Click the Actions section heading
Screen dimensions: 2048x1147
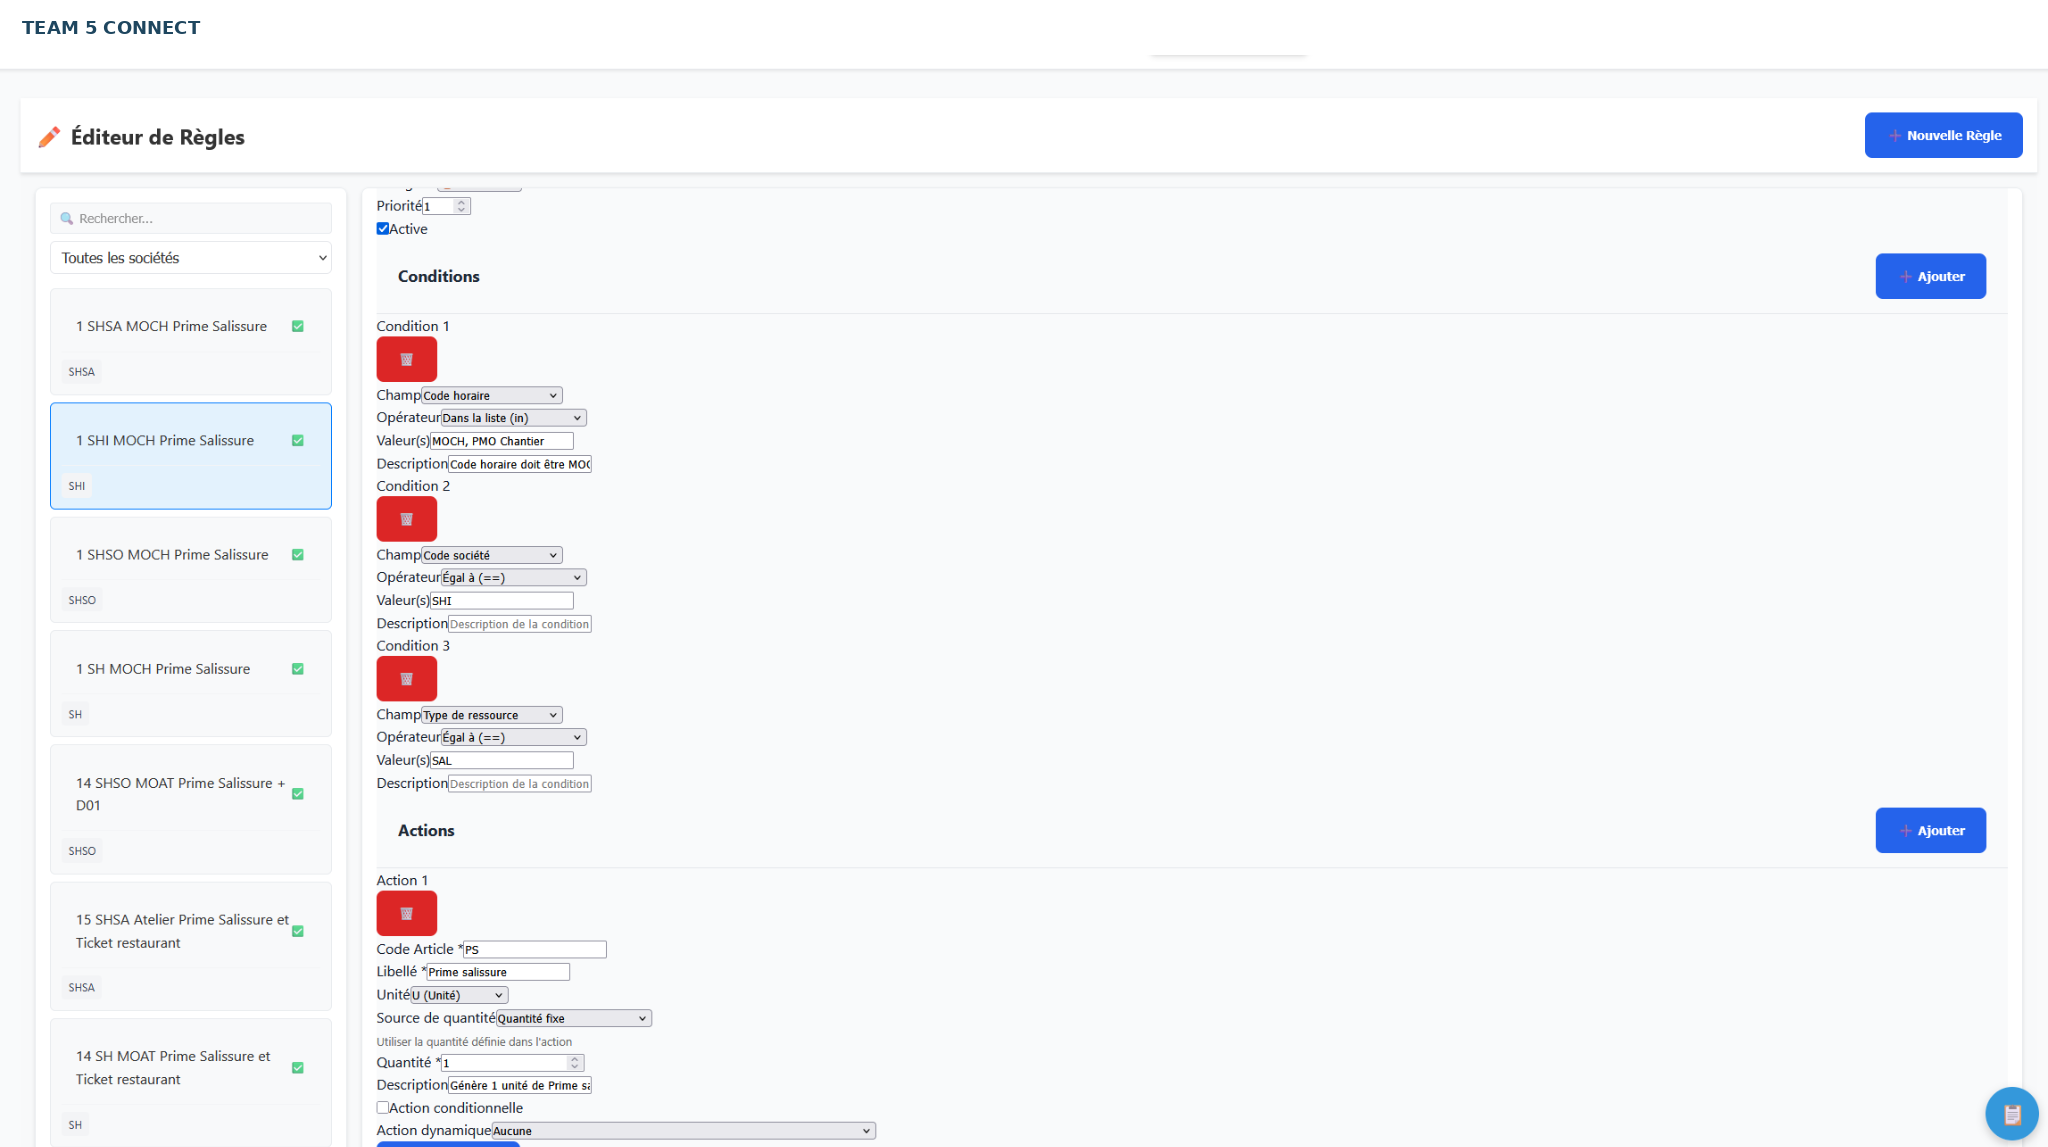click(426, 830)
